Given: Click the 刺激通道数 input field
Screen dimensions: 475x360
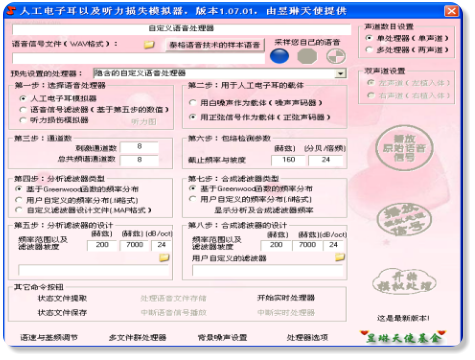Looking at the screenshot, I should coord(139,147).
